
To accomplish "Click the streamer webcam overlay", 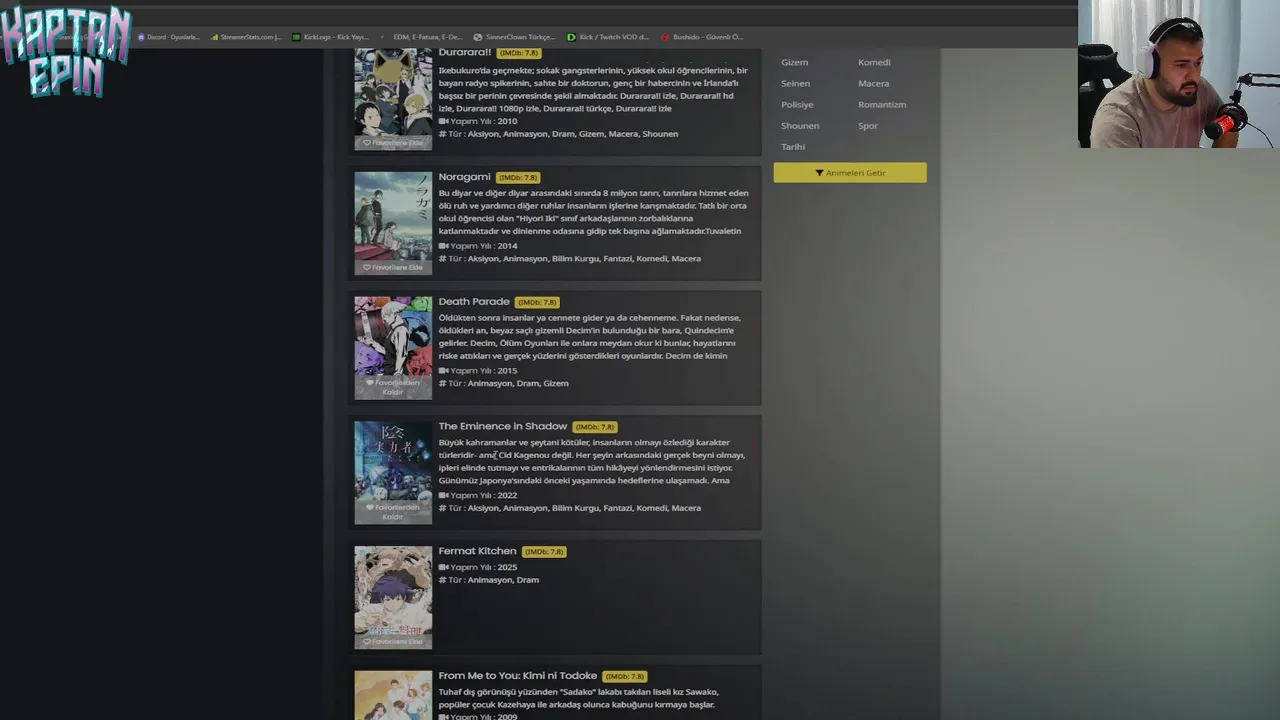I will [x=1179, y=74].
